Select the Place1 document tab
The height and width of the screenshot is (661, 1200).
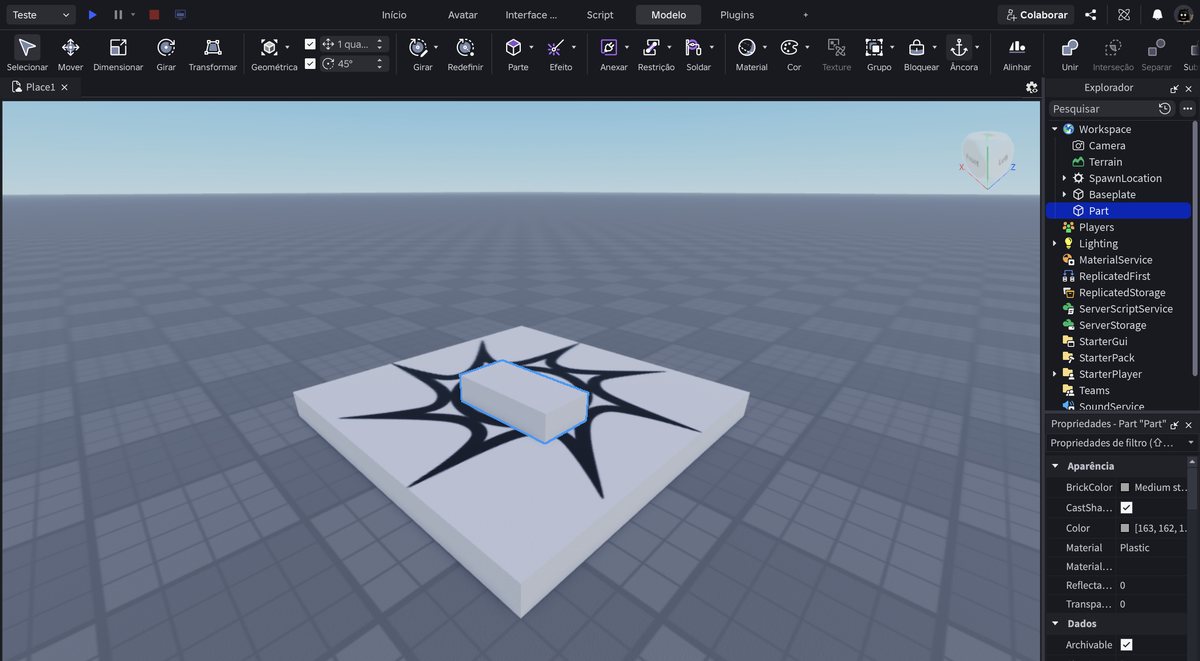tap(40, 87)
